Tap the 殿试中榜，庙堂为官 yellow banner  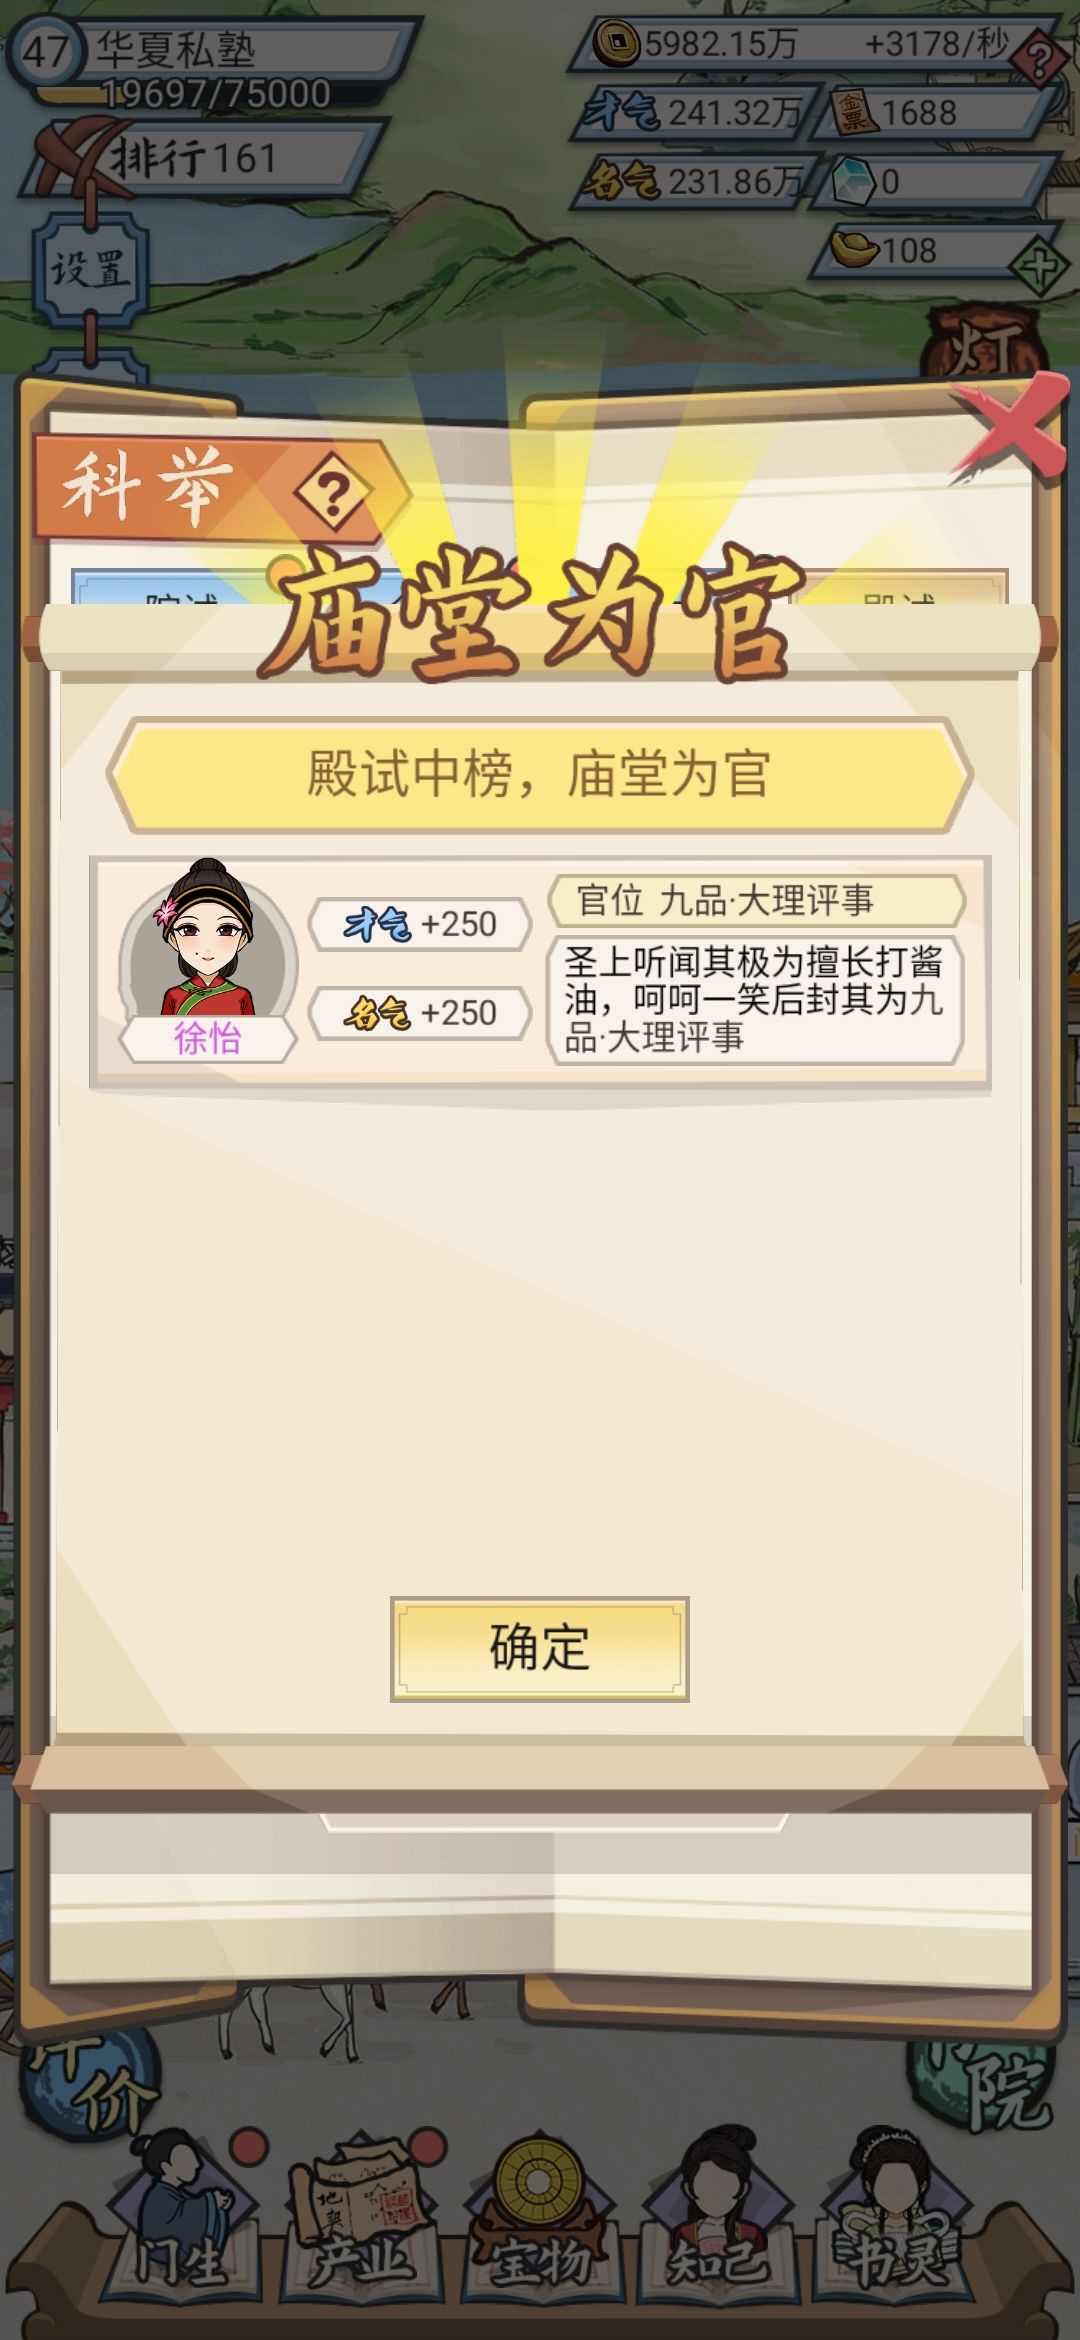539,774
